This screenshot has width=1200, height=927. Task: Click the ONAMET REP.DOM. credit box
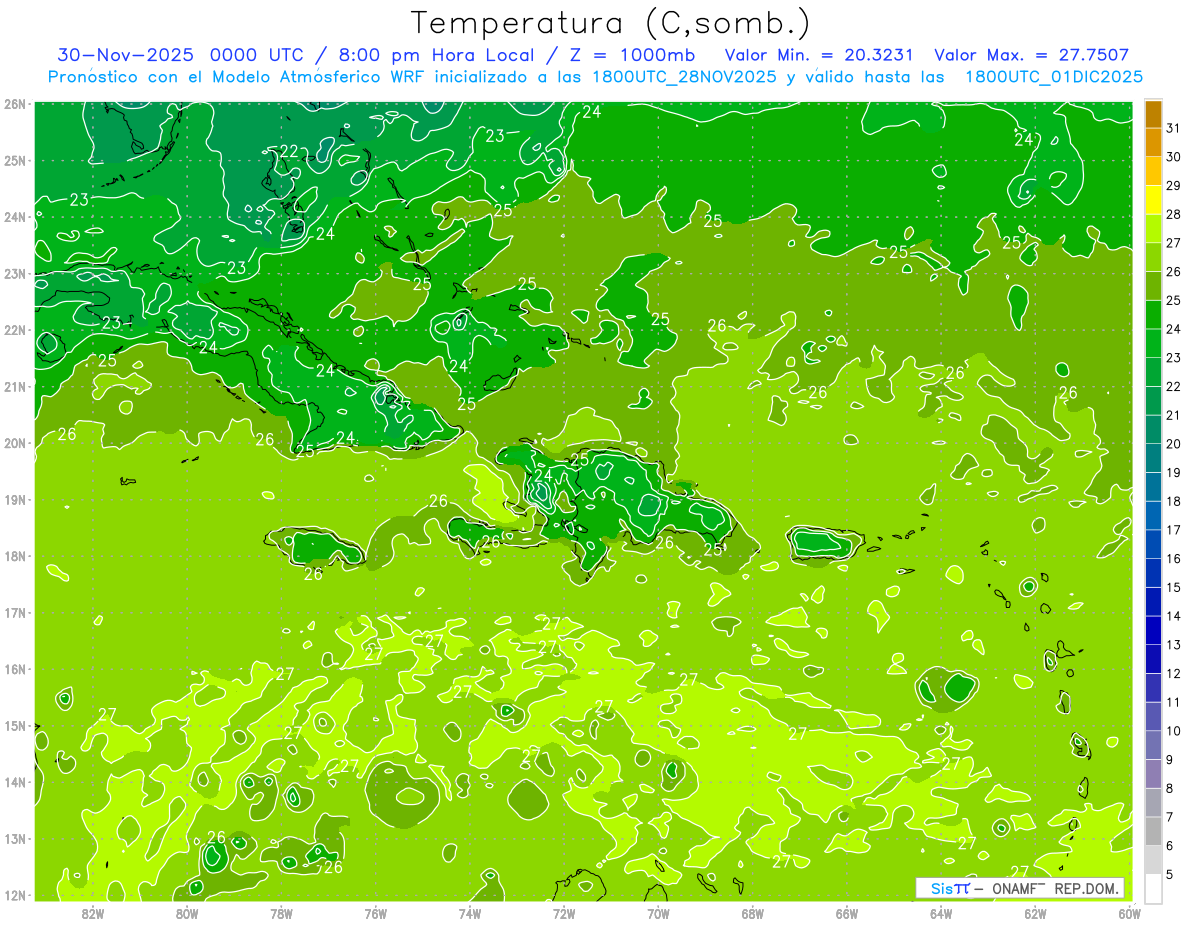[1019, 888]
